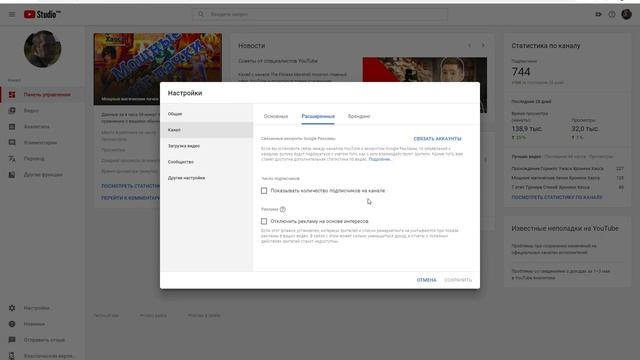The height and width of the screenshot is (360, 640).
Task: Click the 744 subscriber count
Action: [521, 72]
